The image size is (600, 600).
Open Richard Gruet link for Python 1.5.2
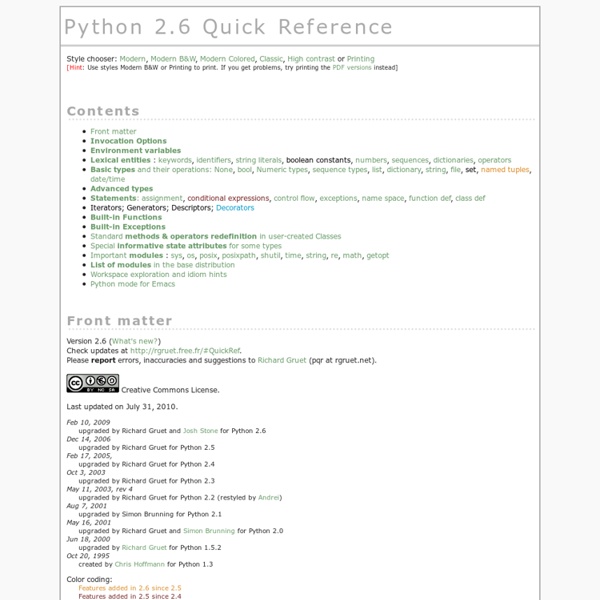pyautogui.click(x=144, y=548)
